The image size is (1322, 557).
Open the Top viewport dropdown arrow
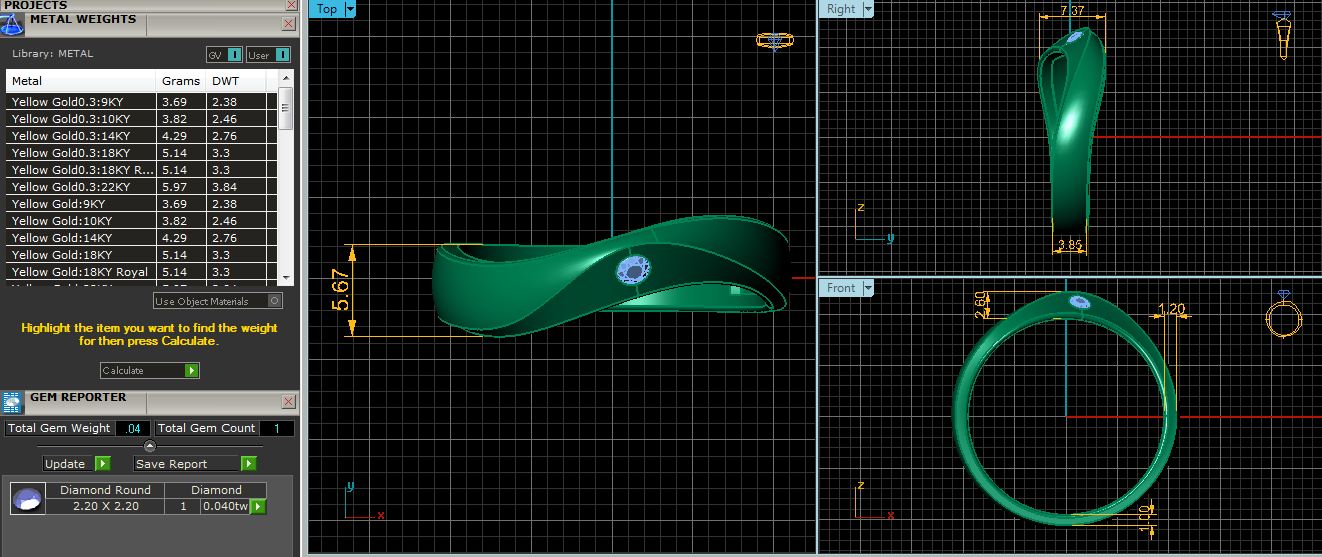tap(350, 9)
